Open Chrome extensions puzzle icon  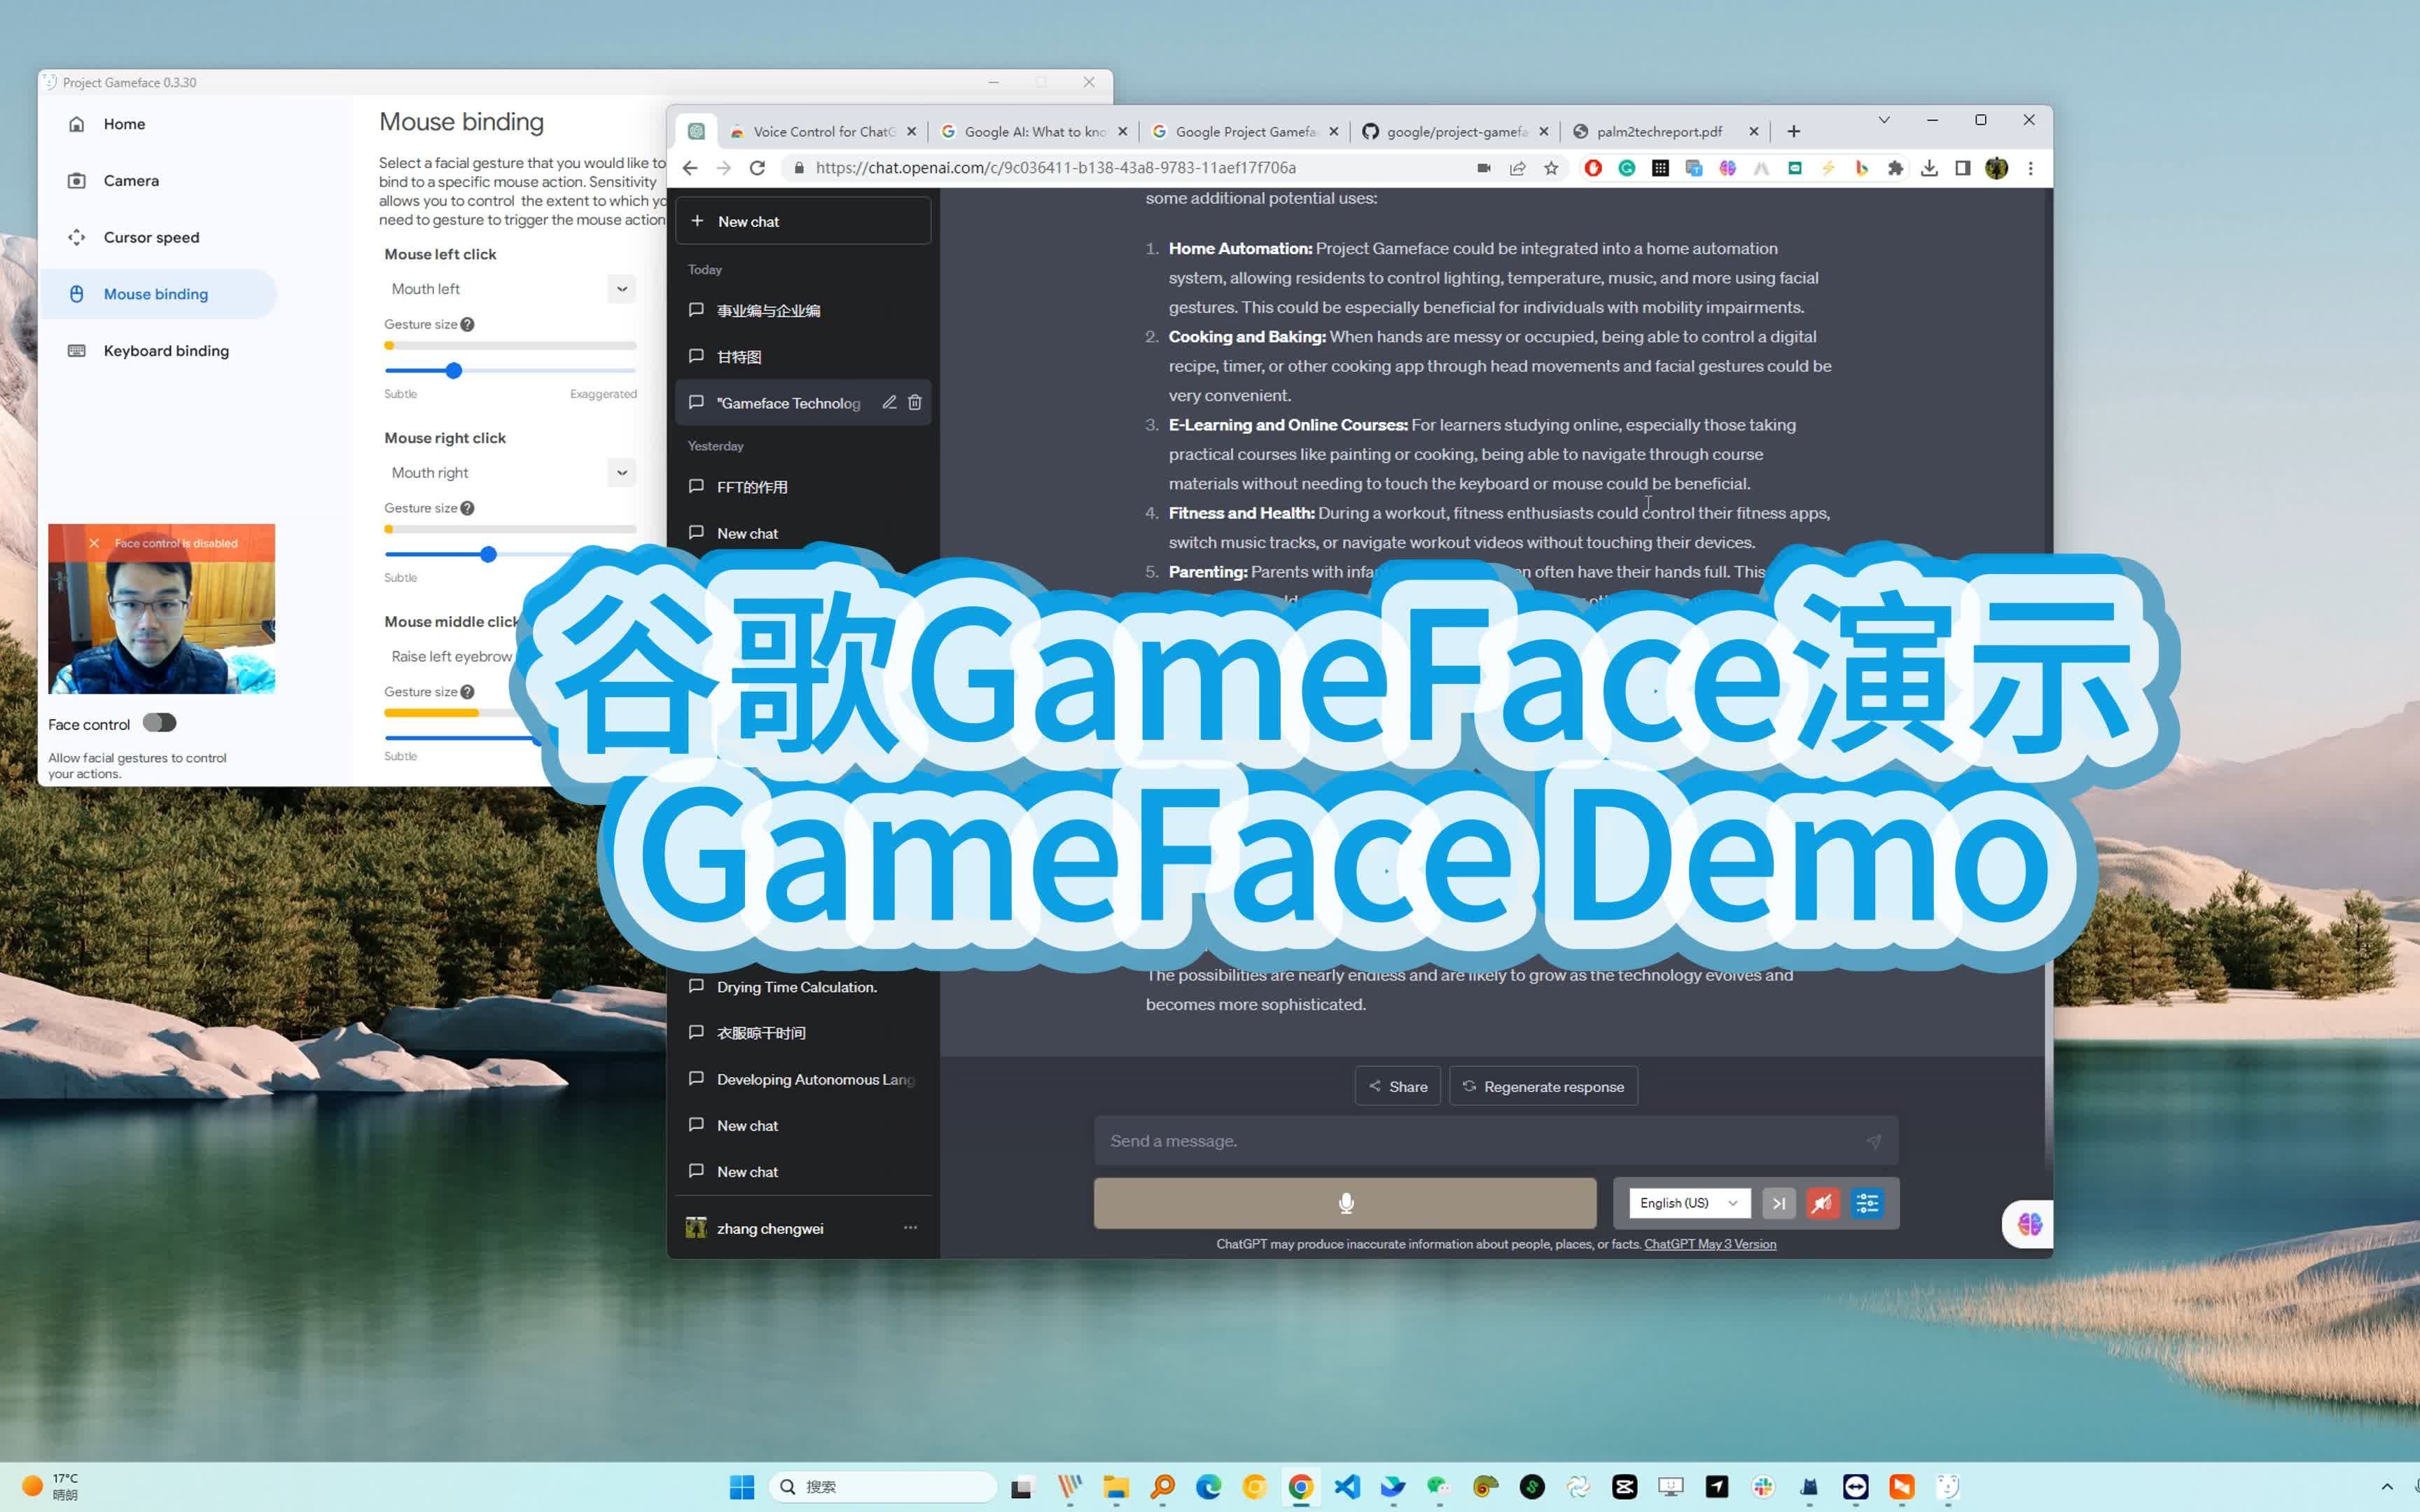1895,168
